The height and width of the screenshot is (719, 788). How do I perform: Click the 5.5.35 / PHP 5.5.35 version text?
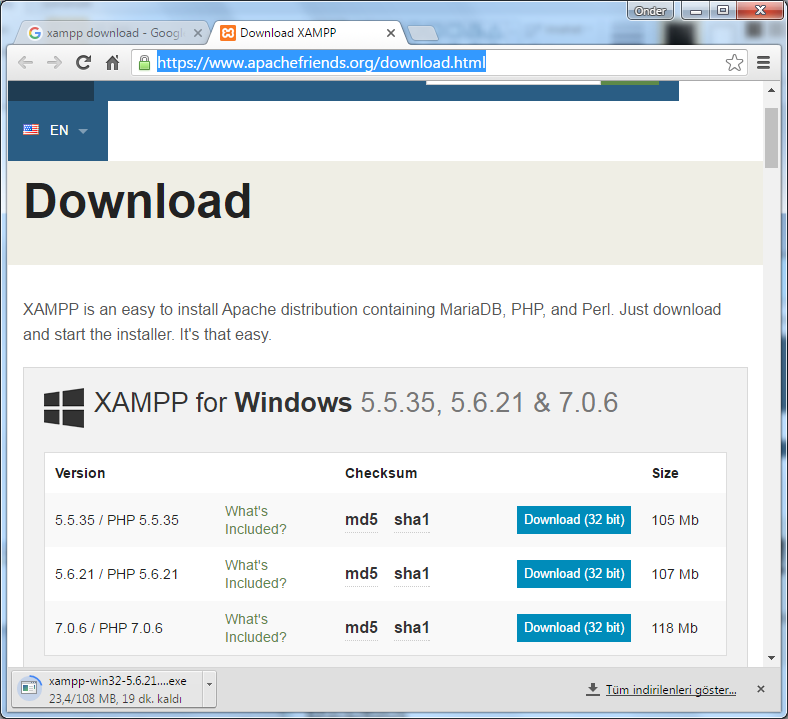point(117,520)
